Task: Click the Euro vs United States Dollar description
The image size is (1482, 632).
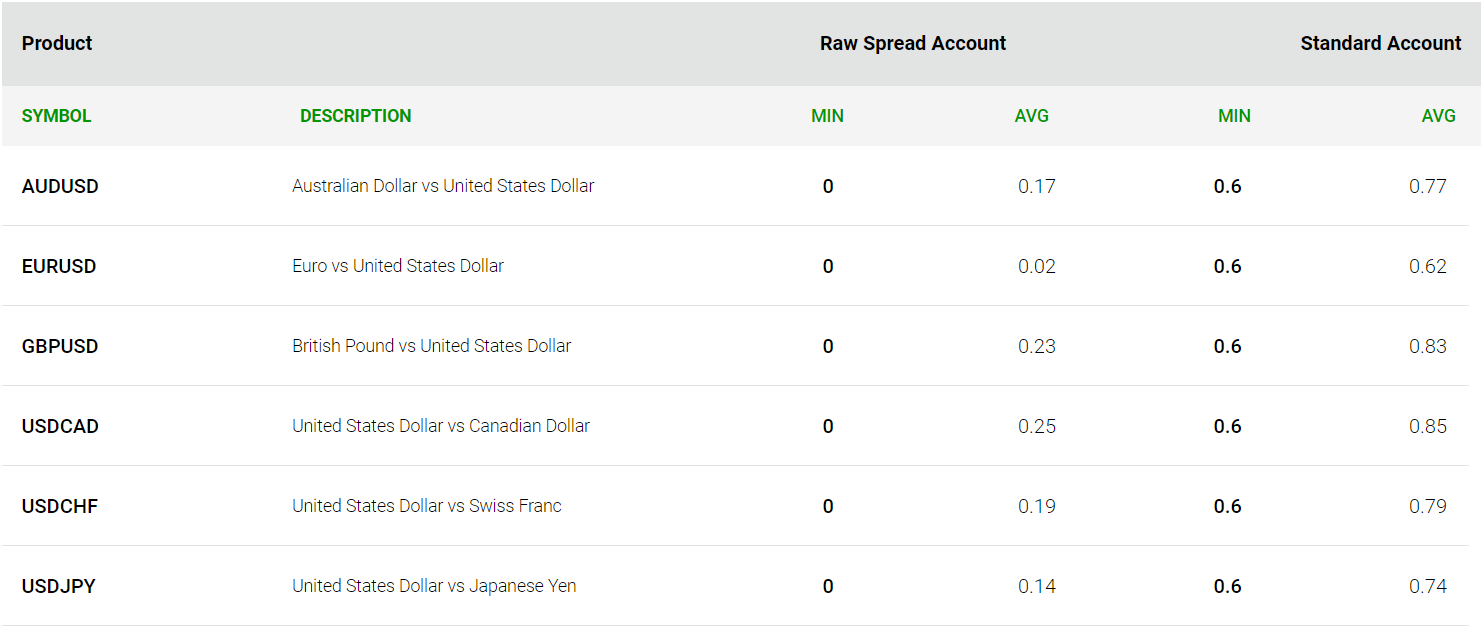Action: (x=398, y=266)
